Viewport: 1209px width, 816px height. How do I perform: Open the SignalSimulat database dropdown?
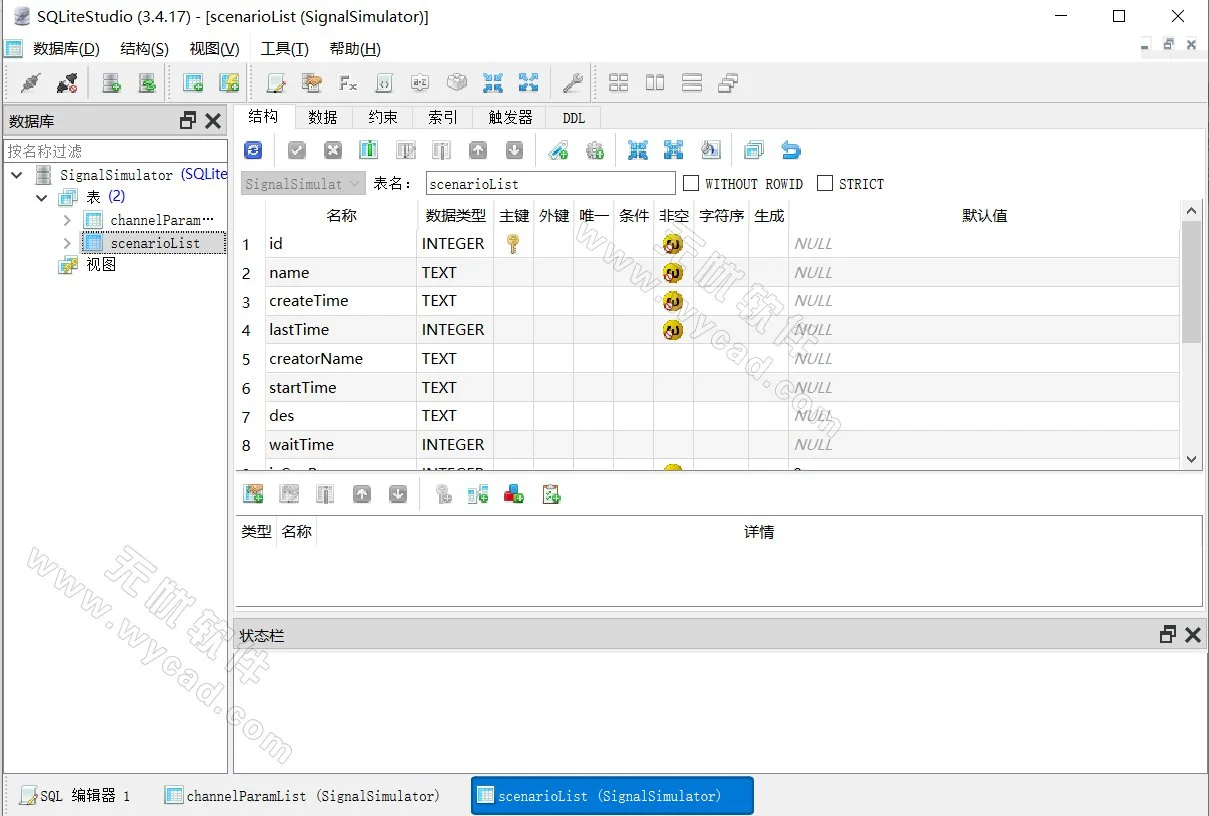coord(303,184)
